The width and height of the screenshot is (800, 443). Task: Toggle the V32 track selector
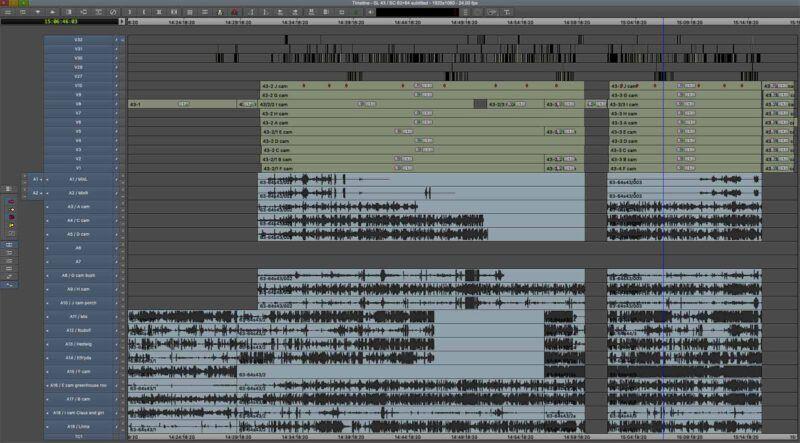click(x=79, y=40)
